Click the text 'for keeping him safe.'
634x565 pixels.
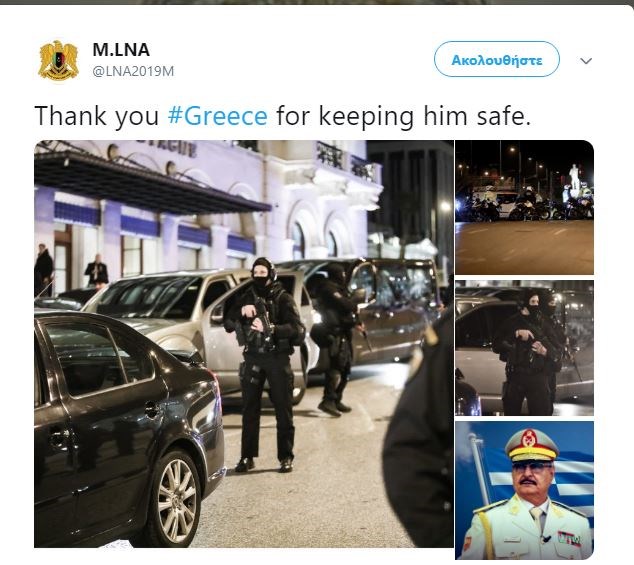pyautogui.click(x=403, y=116)
